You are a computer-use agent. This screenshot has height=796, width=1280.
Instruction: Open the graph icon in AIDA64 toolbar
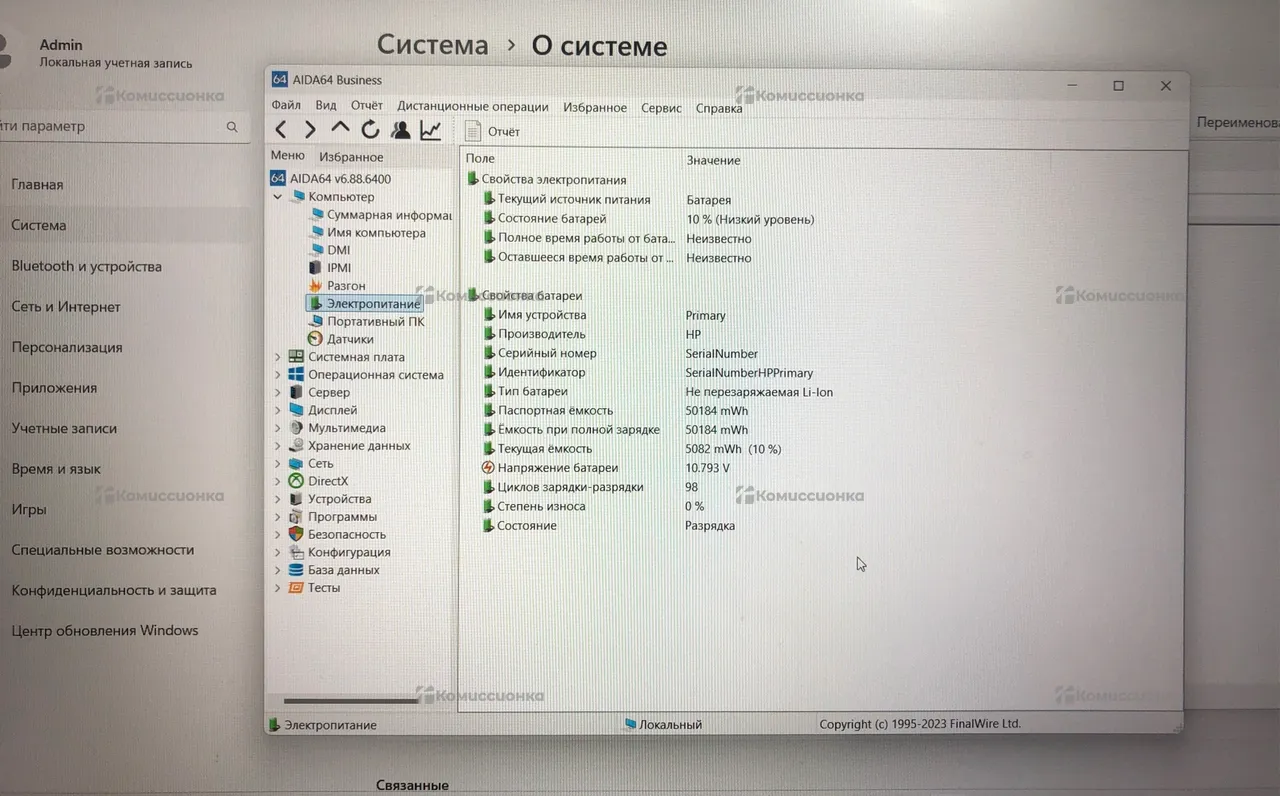point(430,129)
